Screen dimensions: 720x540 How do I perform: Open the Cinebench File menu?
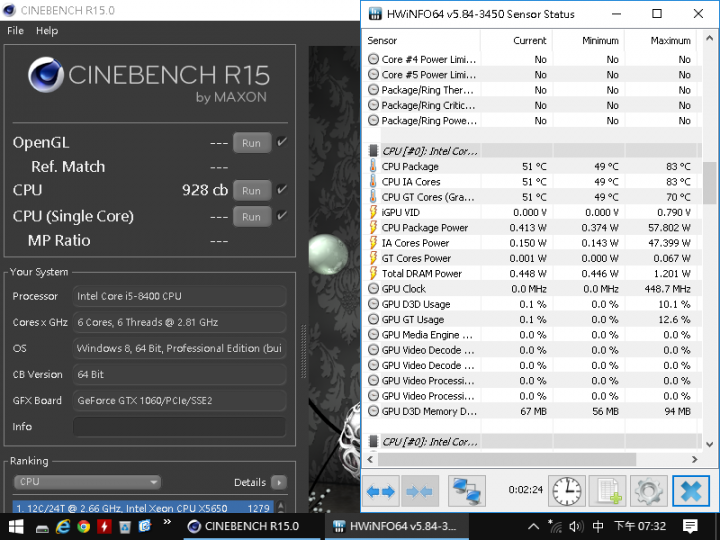(x=15, y=31)
